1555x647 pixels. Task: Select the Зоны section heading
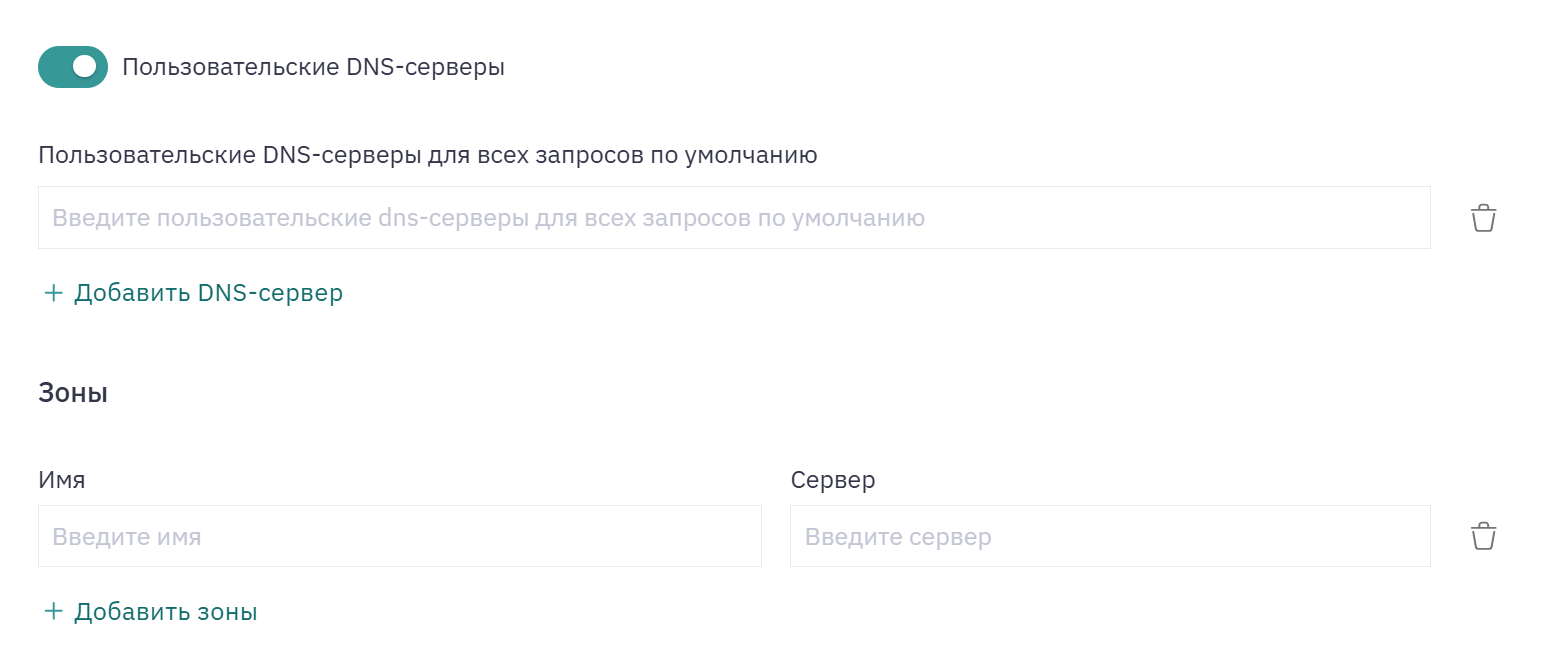tap(73, 393)
